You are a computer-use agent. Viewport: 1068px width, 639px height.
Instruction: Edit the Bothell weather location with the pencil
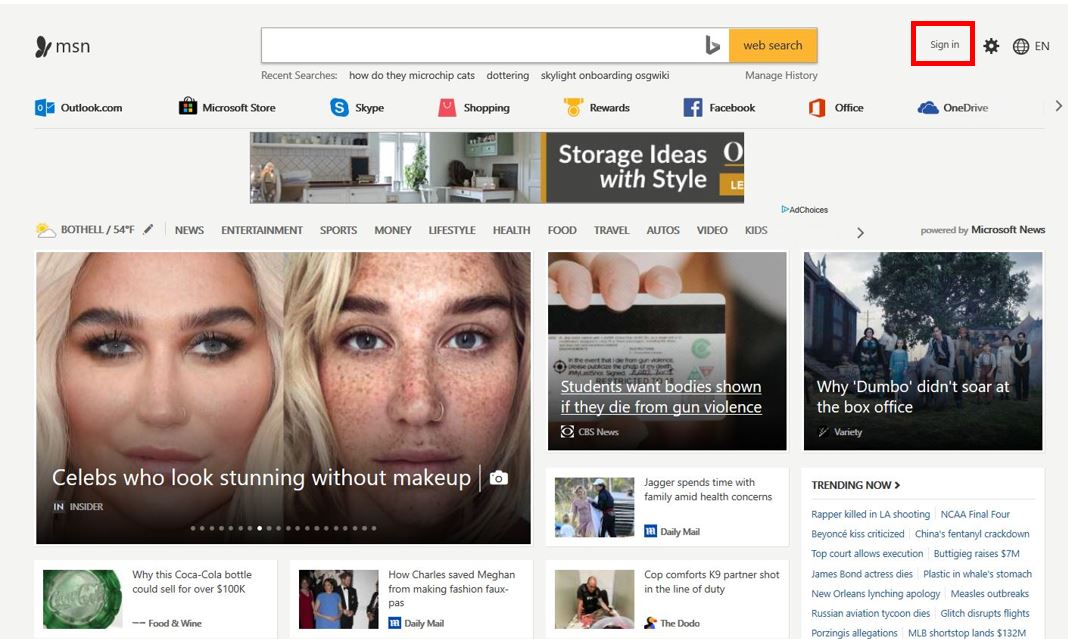tap(147, 228)
